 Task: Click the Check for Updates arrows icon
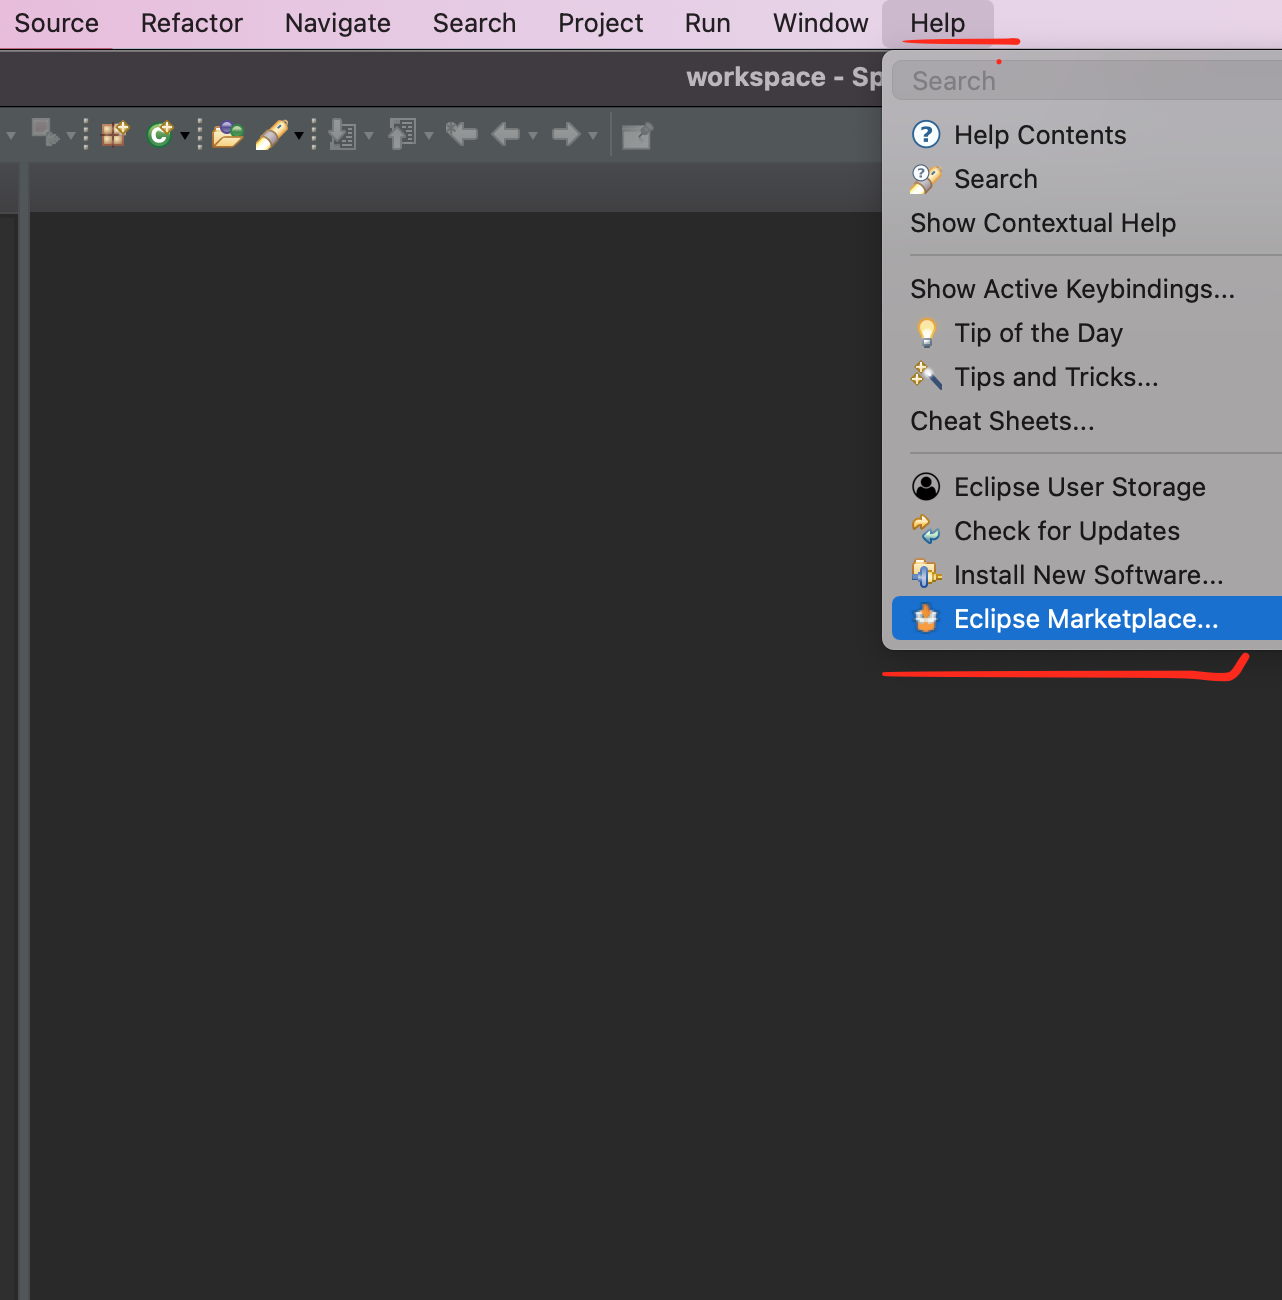(926, 529)
